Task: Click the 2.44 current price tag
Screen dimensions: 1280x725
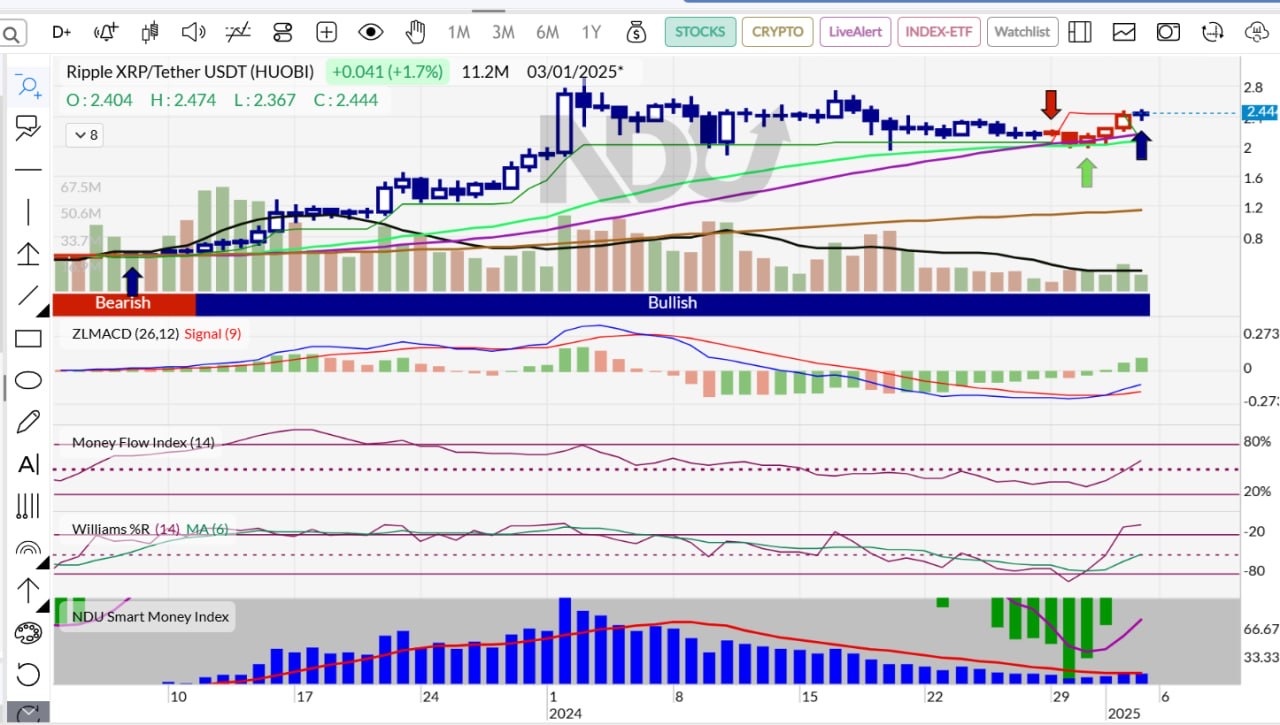Action: point(1258,113)
